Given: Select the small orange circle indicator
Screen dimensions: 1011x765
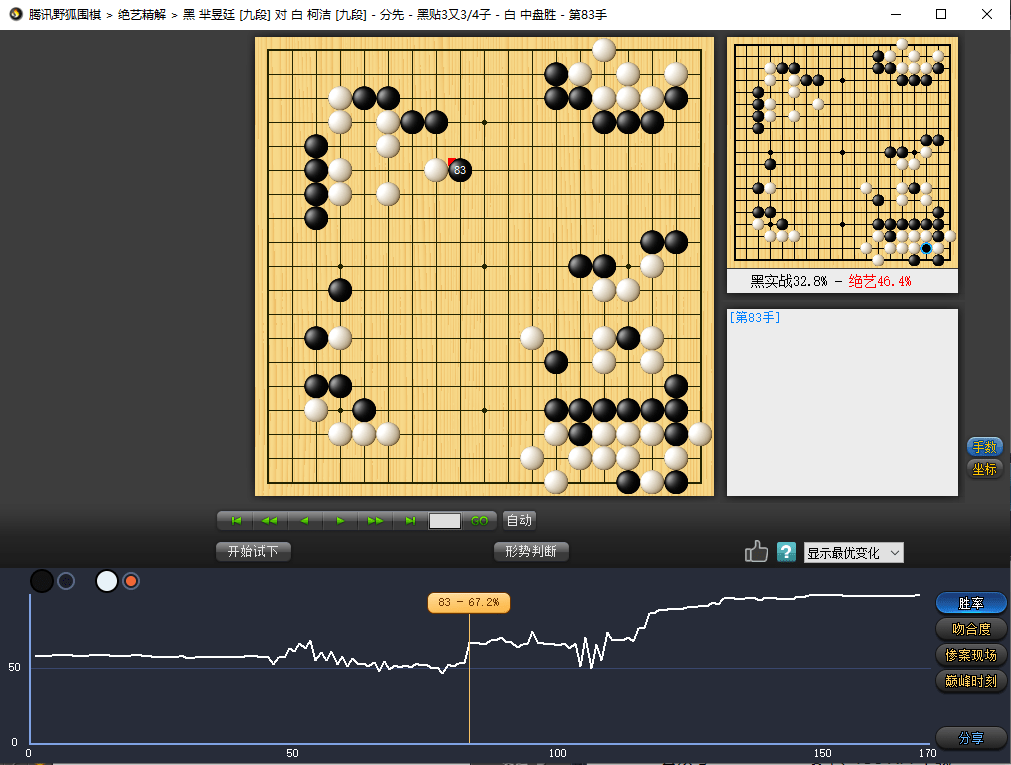Looking at the screenshot, I should pos(131,581).
